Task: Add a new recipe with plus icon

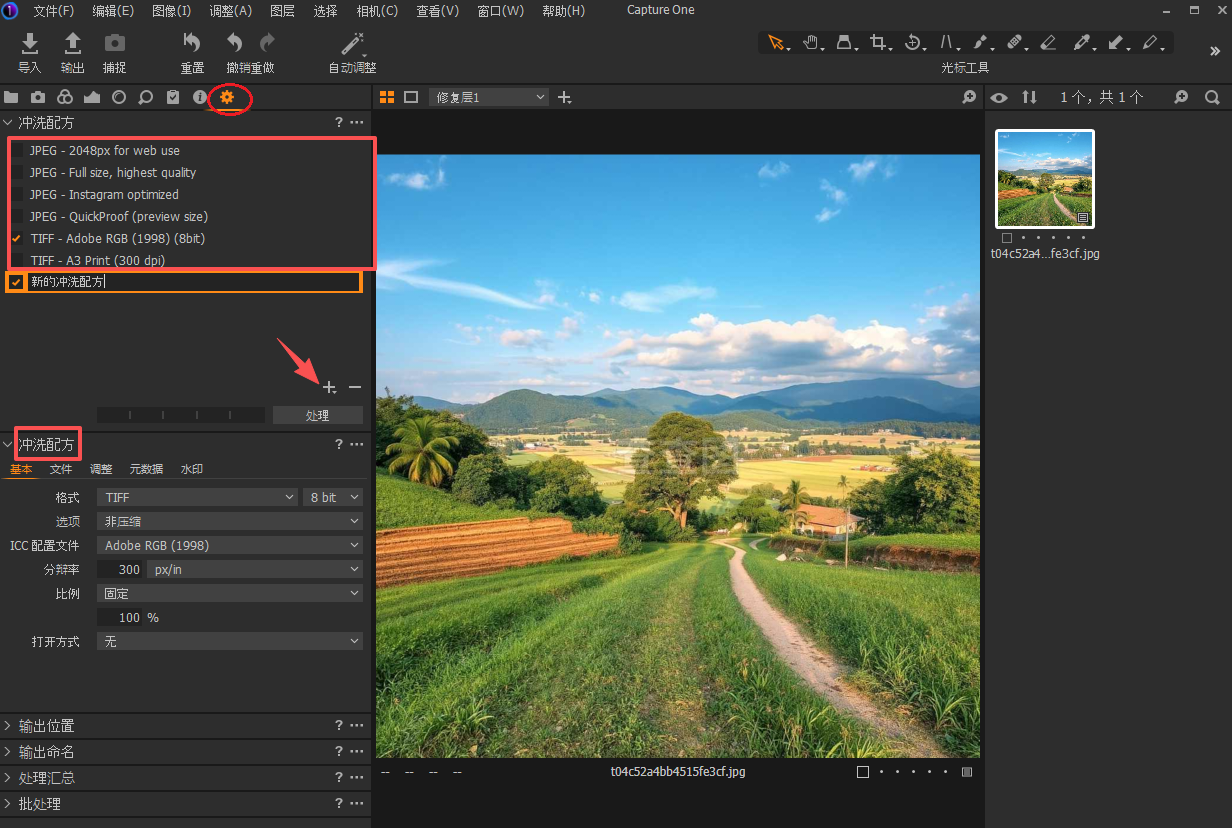Action: pyautogui.click(x=329, y=387)
